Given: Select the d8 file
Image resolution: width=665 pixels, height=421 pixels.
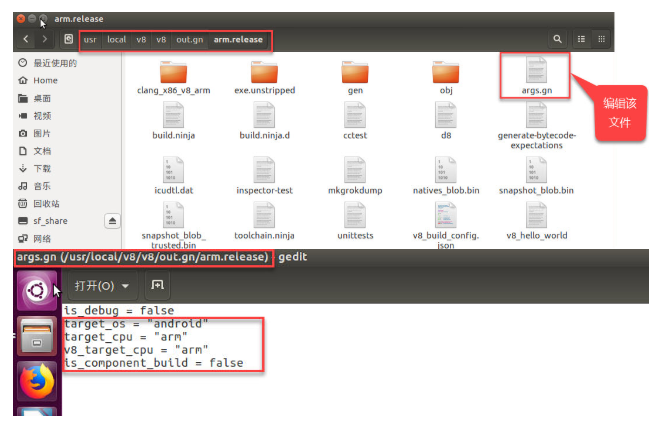Looking at the screenshot, I should coord(446,121).
